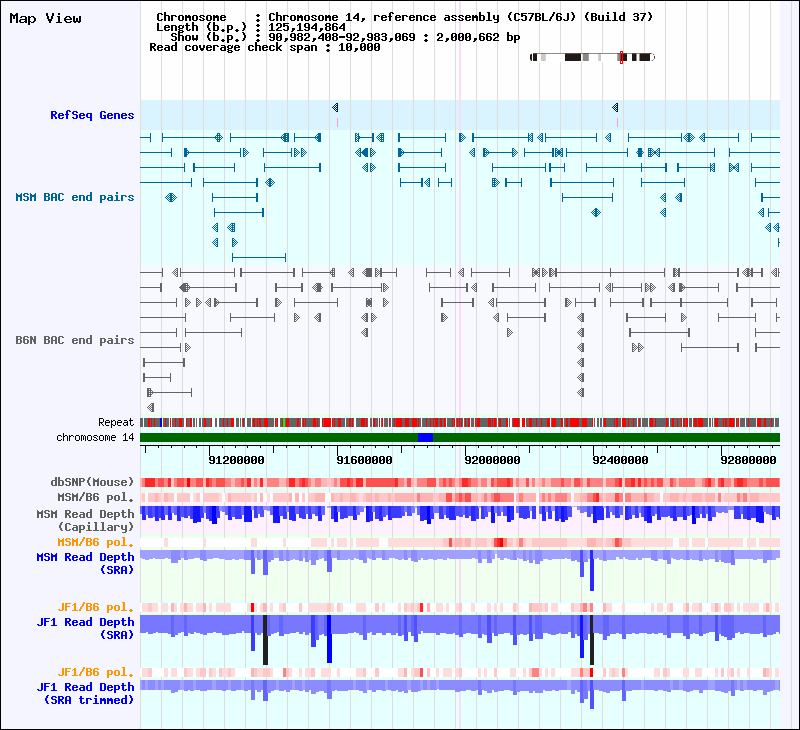The width and height of the screenshot is (800, 730).
Task: Click JF1/B6 pol. label above JF1 Read Depth (SRA trimmed)
Action: pyautogui.click(x=95, y=672)
